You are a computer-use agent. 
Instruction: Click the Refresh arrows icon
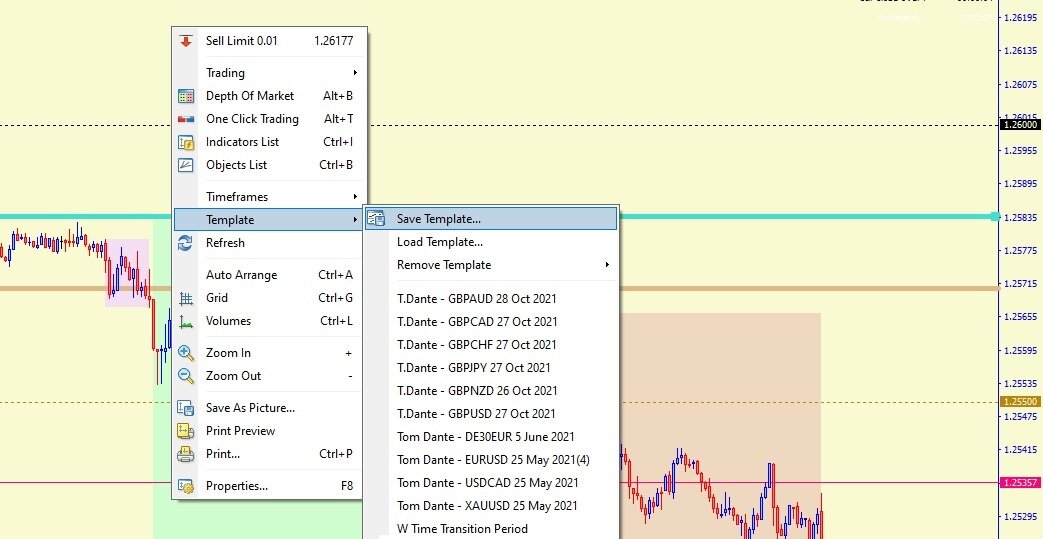click(x=186, y=243)
